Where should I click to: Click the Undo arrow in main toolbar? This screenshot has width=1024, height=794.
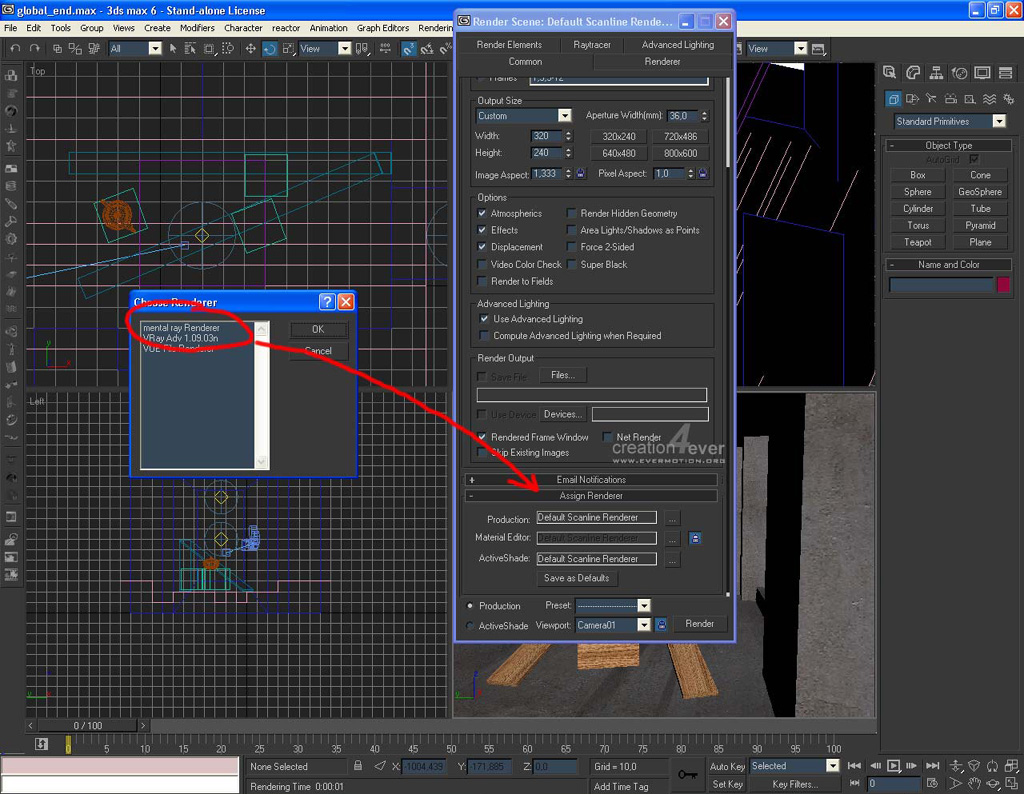point(16,48)
